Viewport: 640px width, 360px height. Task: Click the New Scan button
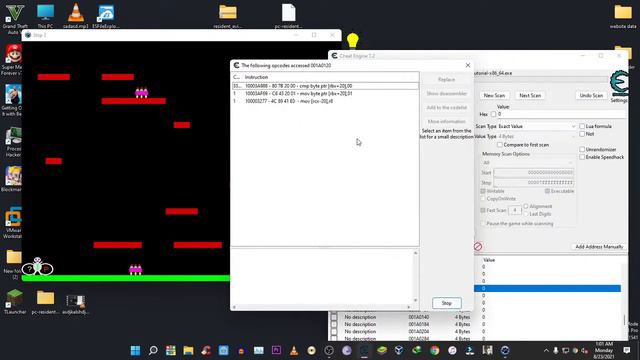coord(494,95)
